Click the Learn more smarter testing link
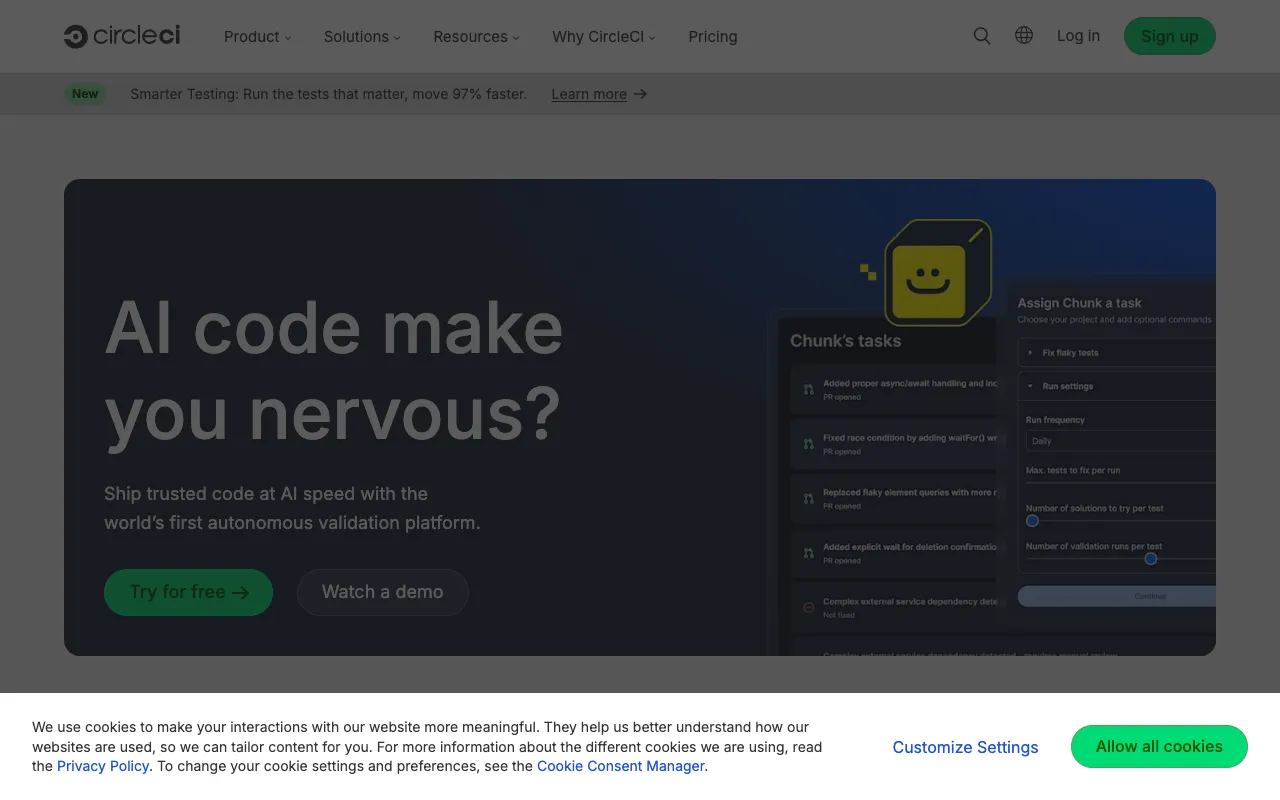 tap(589, 93)
